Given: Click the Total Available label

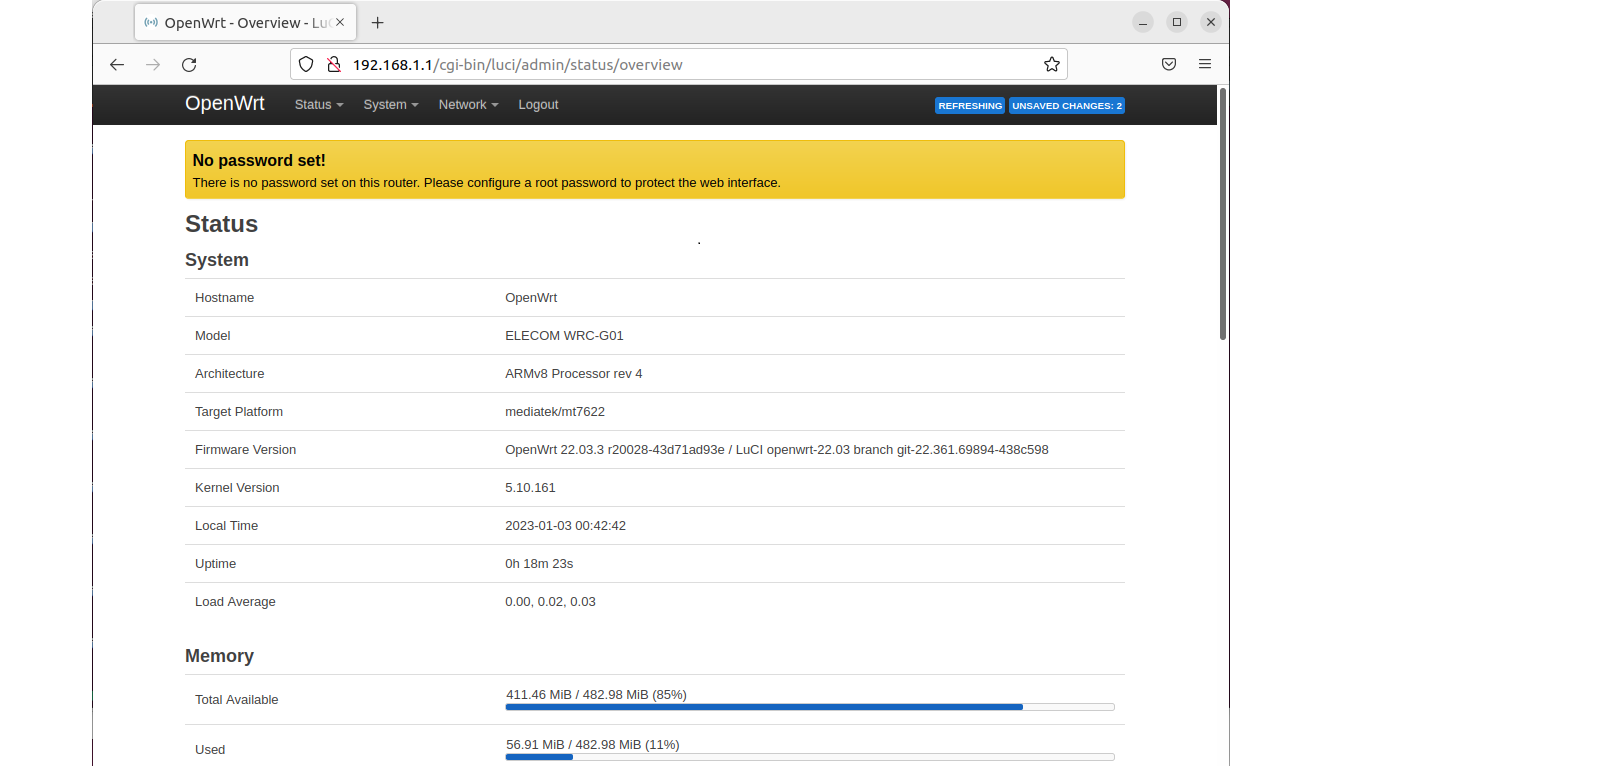Looking at the screenshot, I should pyautogui.click(x=236, y=700).
